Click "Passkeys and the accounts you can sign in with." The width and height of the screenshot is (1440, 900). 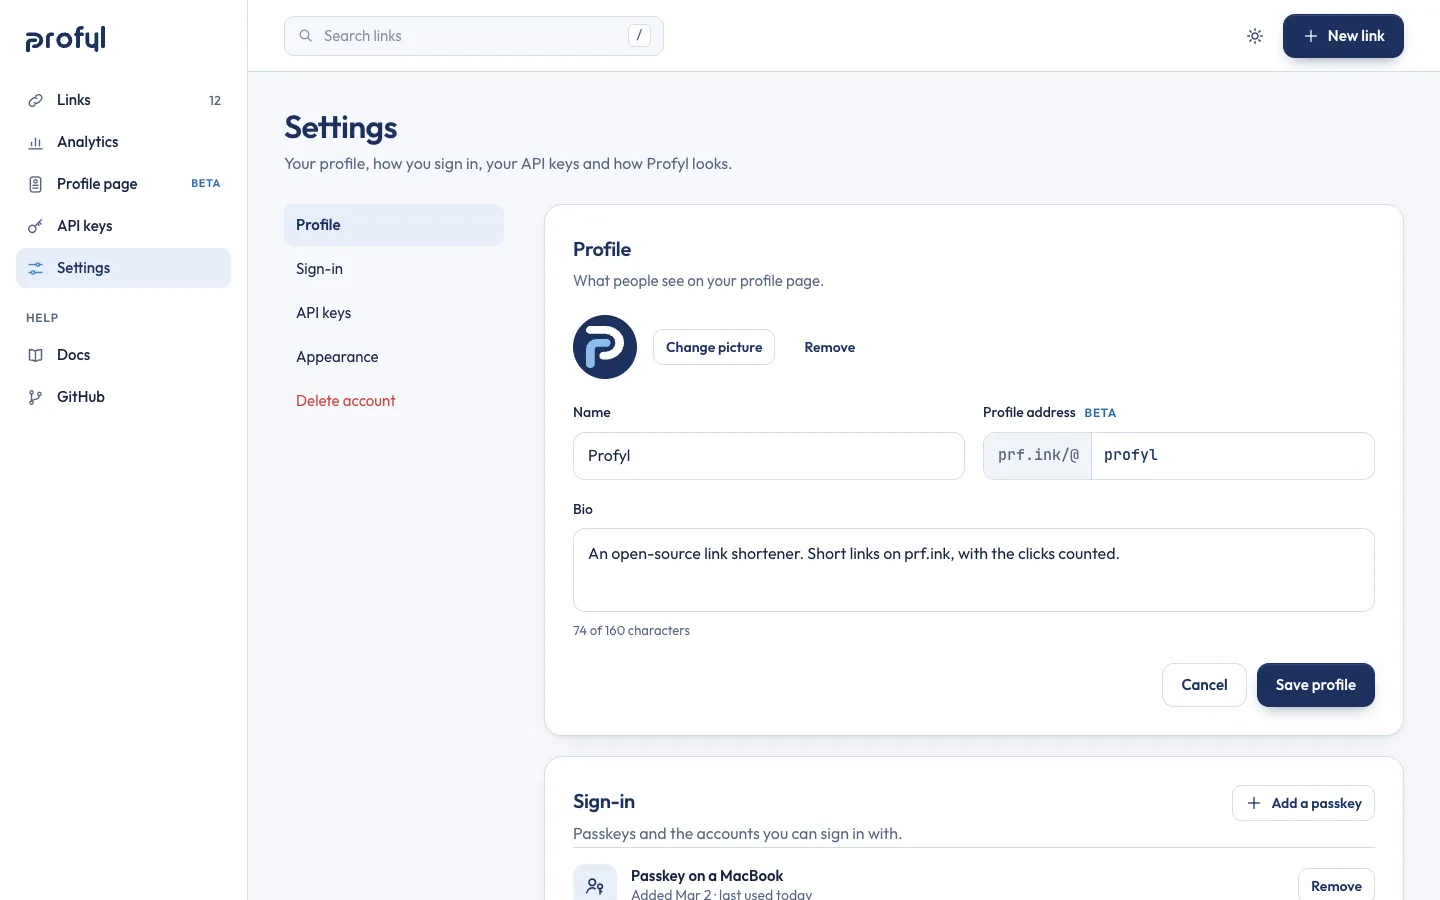737,834
